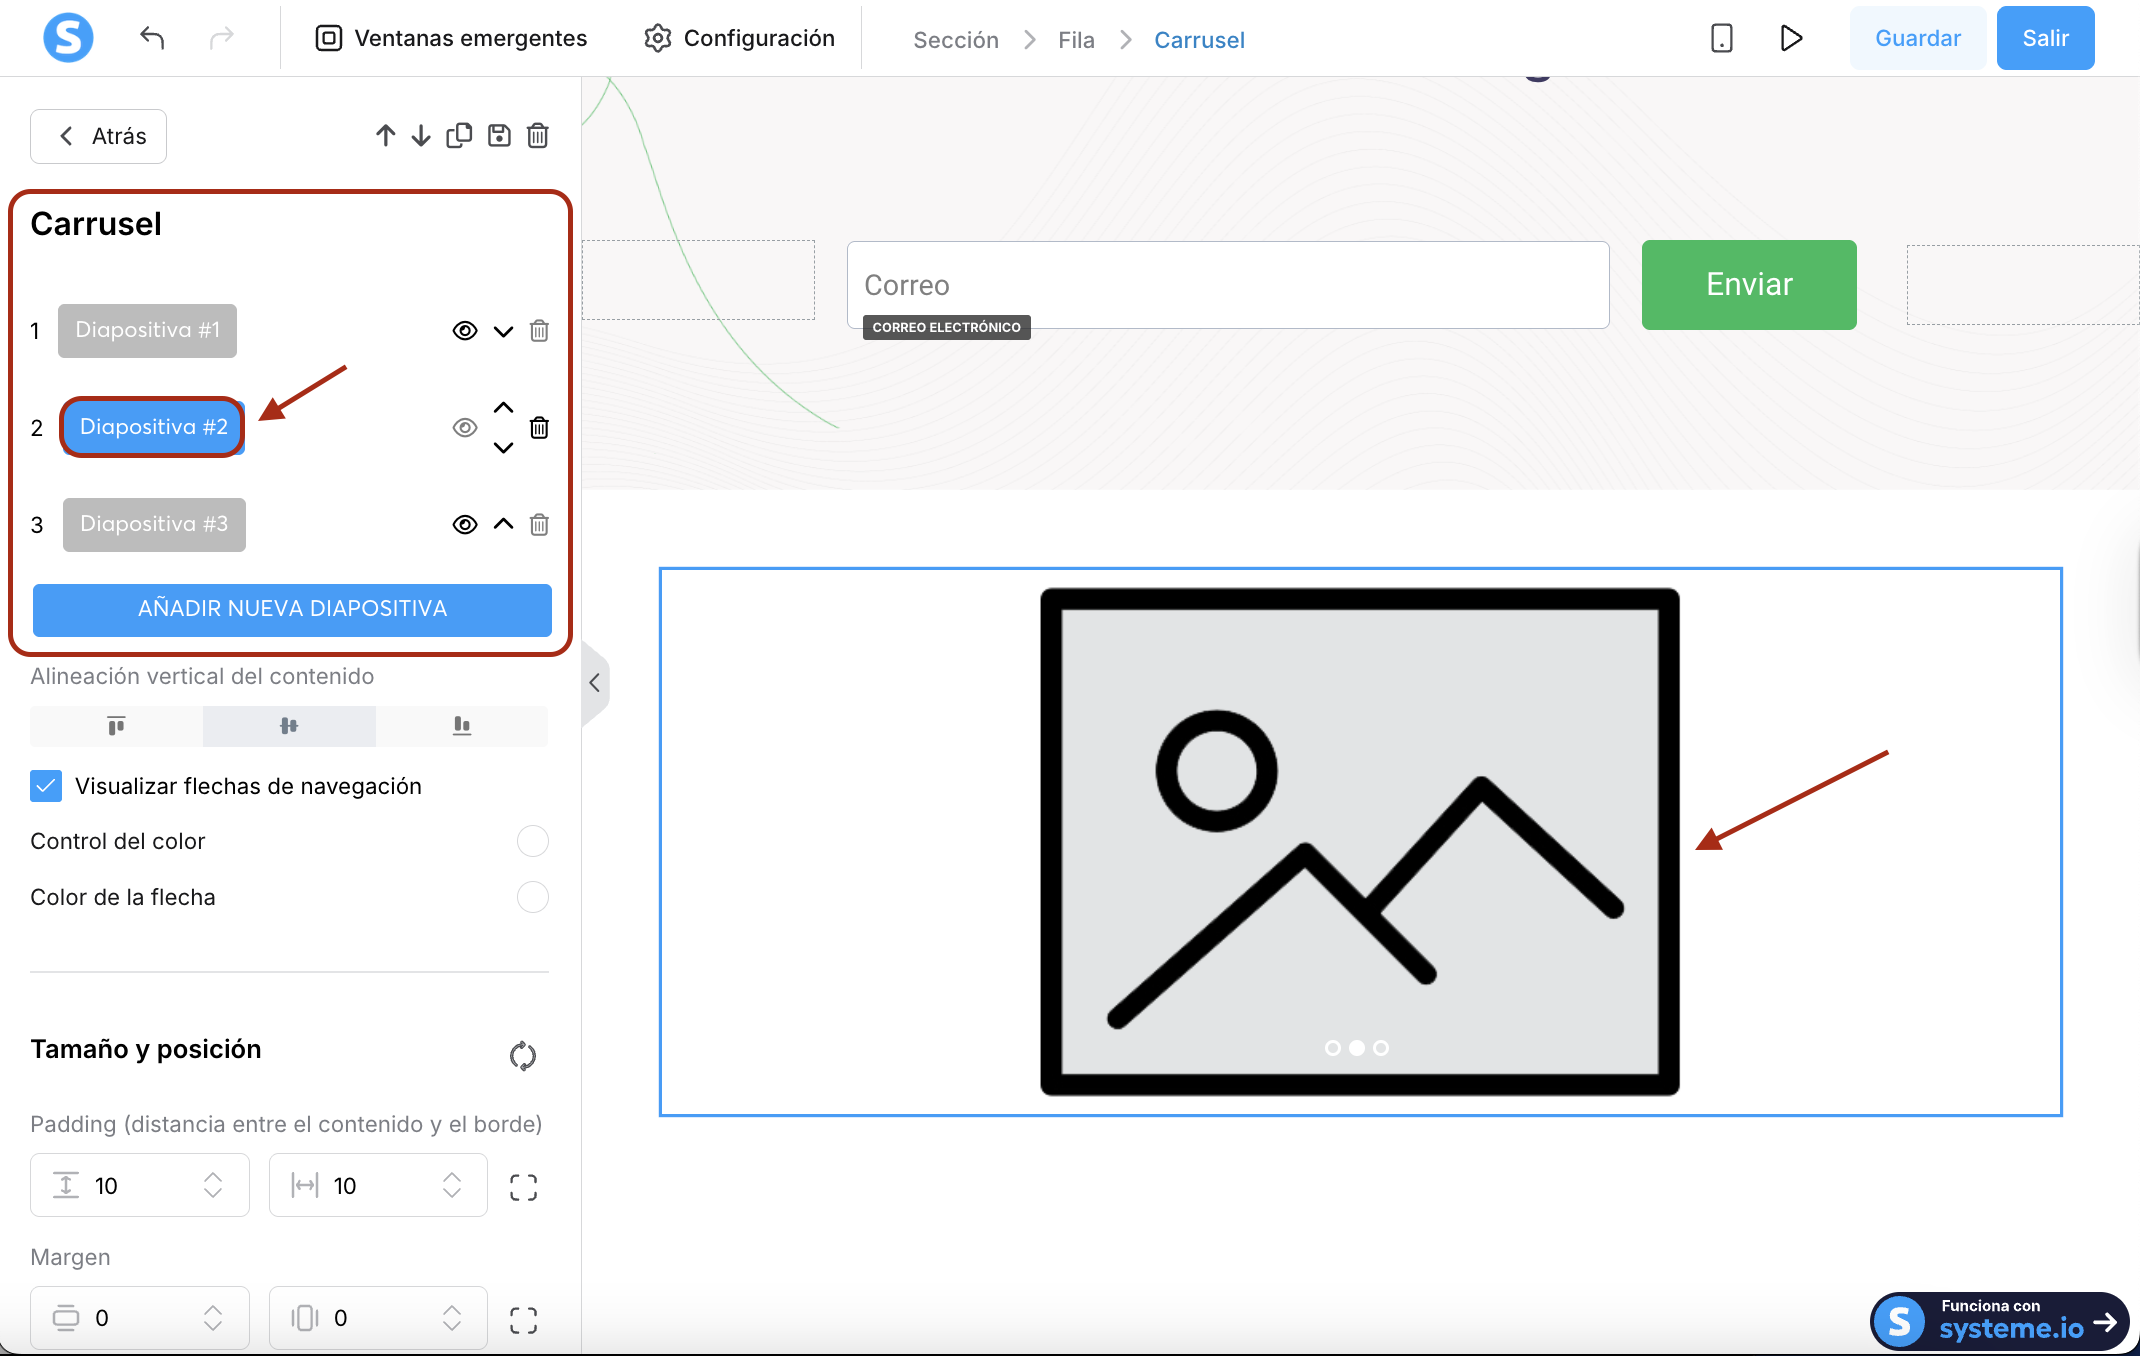
Task: Select bottom vertical alignment icon
Action: pyautogui.click(x=461, y=726)
